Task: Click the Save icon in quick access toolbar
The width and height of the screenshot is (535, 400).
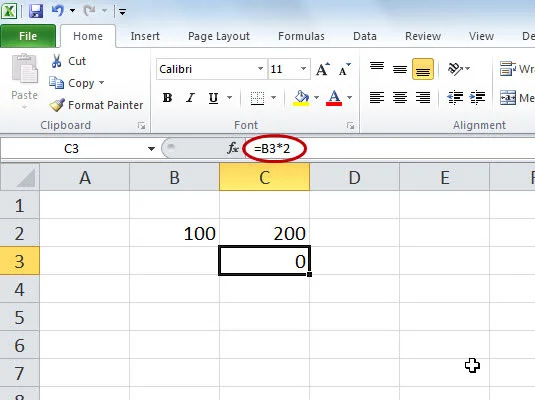Action: pyautogui.click(x=36, y=11)
